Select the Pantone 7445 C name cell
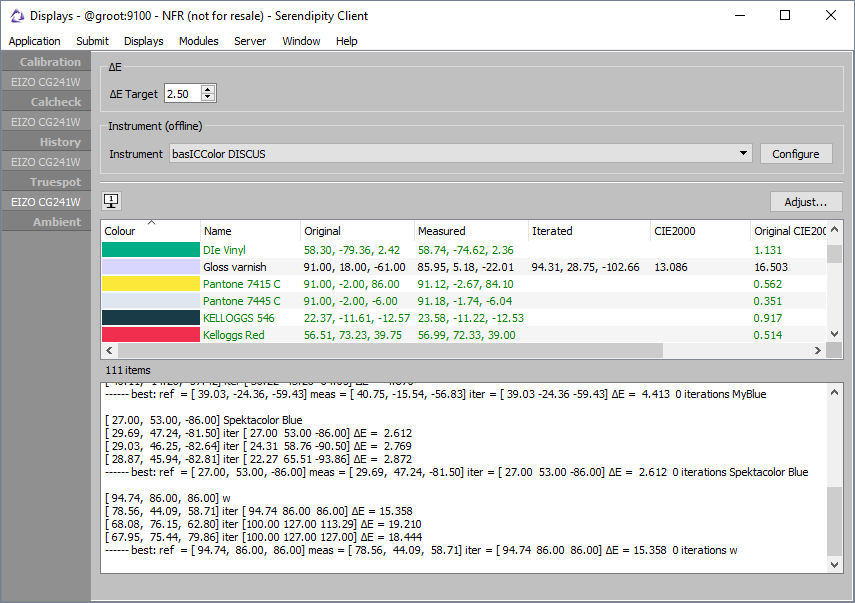Image resolution: width=855 pixels, height=603 pixels. 242,301
